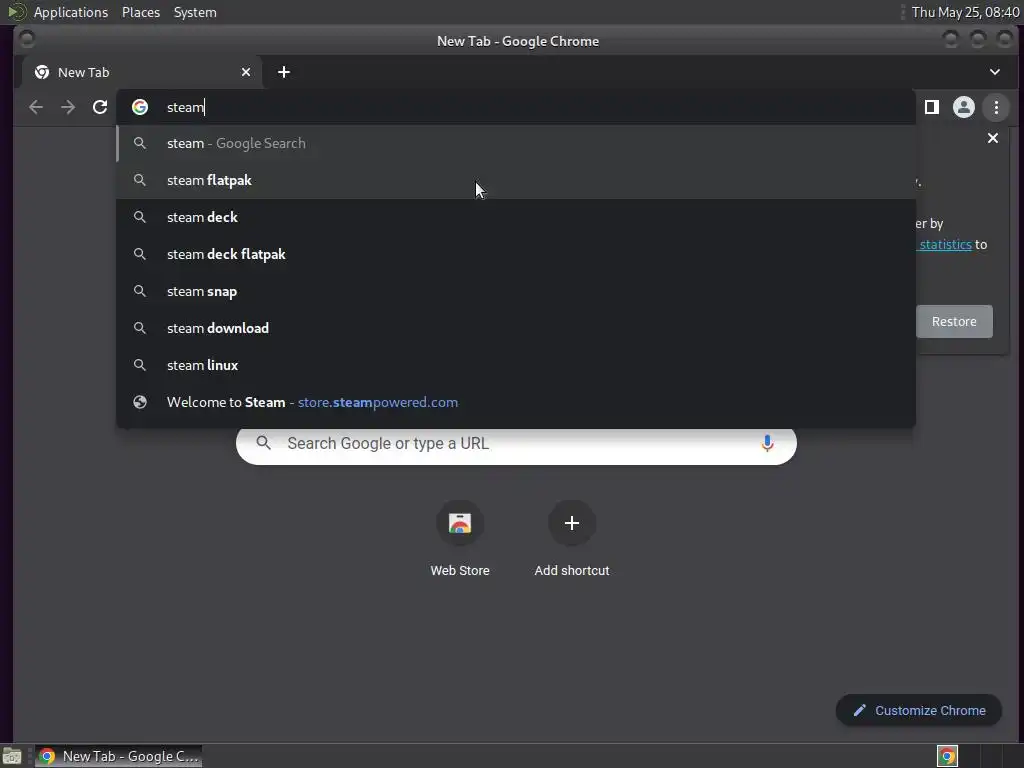The height and width of the screenshot is (768, 1024).
Task: Click magnifier icon beside 'steam download'
Action: (x=140, y=328)
